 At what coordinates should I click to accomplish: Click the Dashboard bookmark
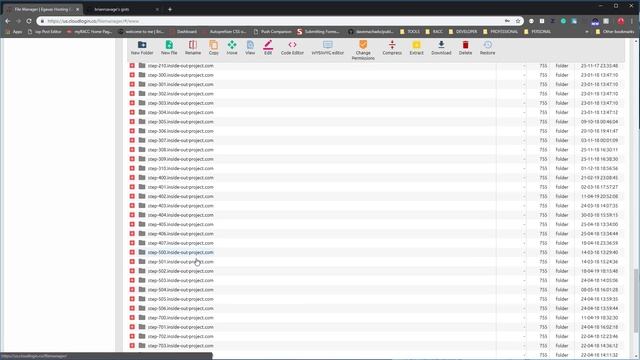click(184, 31)
